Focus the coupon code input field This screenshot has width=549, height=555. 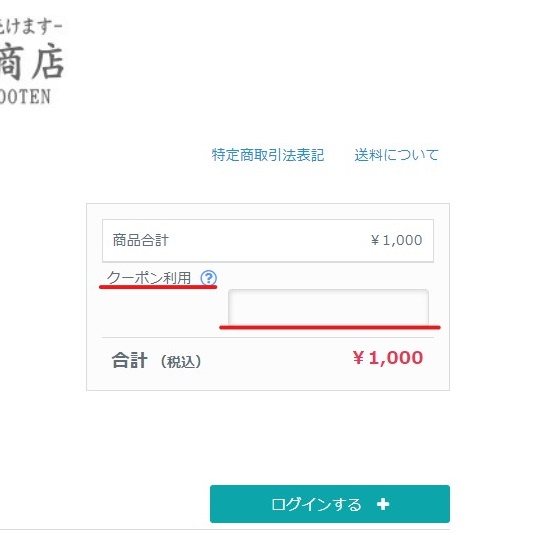pos(328,307)
